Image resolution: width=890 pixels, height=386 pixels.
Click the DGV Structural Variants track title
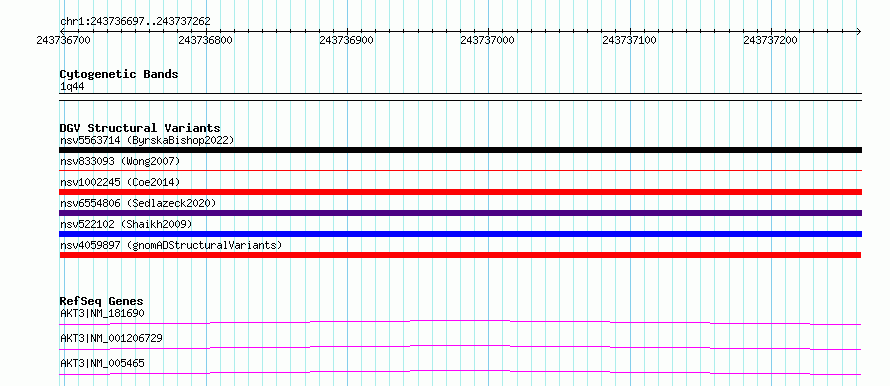(x=140, y=128)
